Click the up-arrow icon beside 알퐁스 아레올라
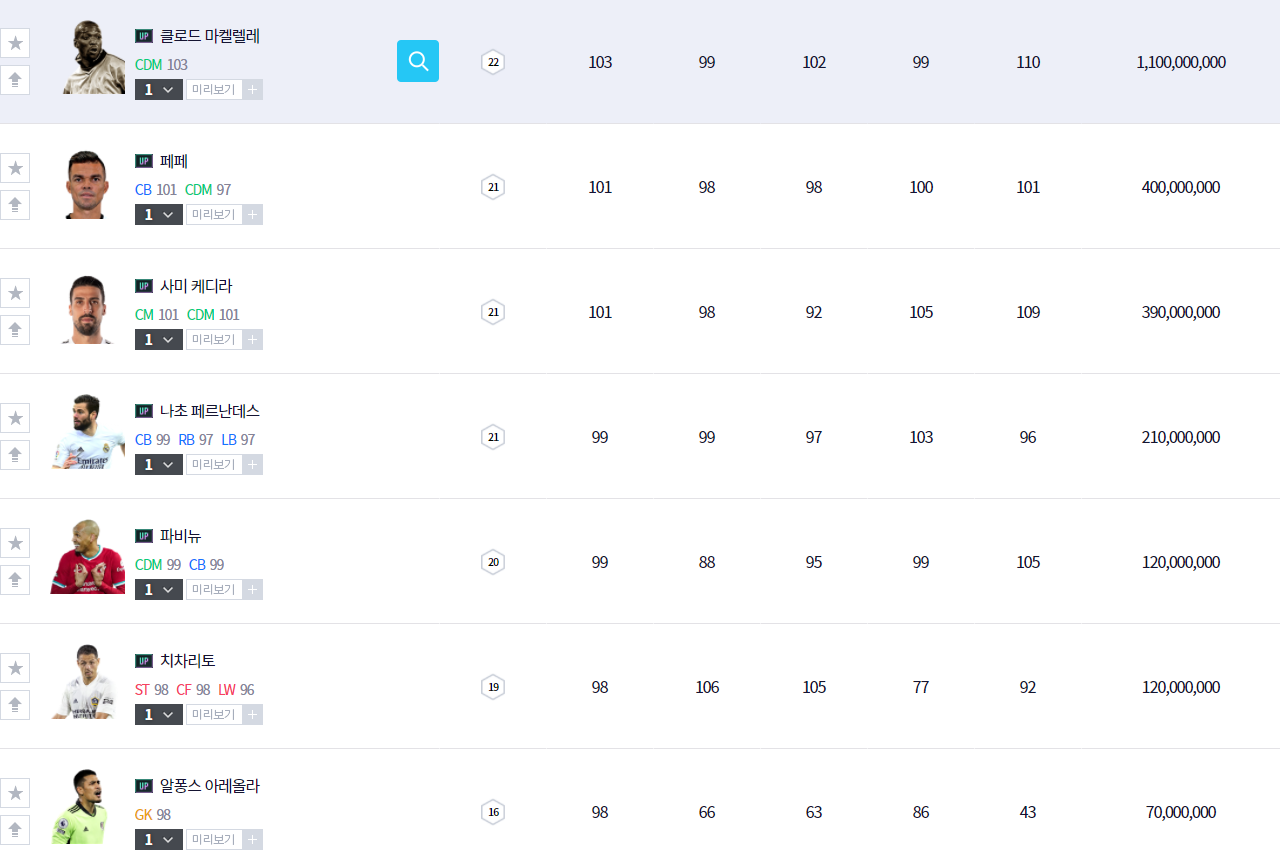Viewport: 1284px width, 858px height. (15, 830)
